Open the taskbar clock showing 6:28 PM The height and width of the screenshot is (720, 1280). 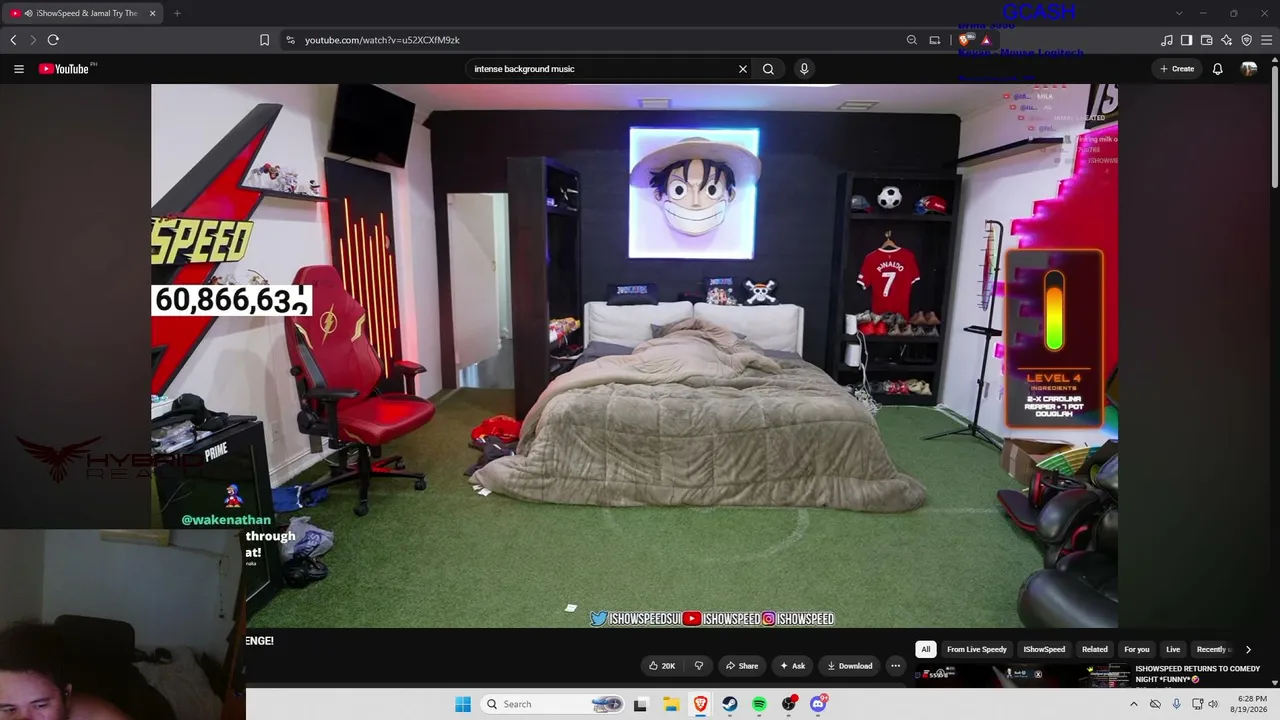[1252, 704]
